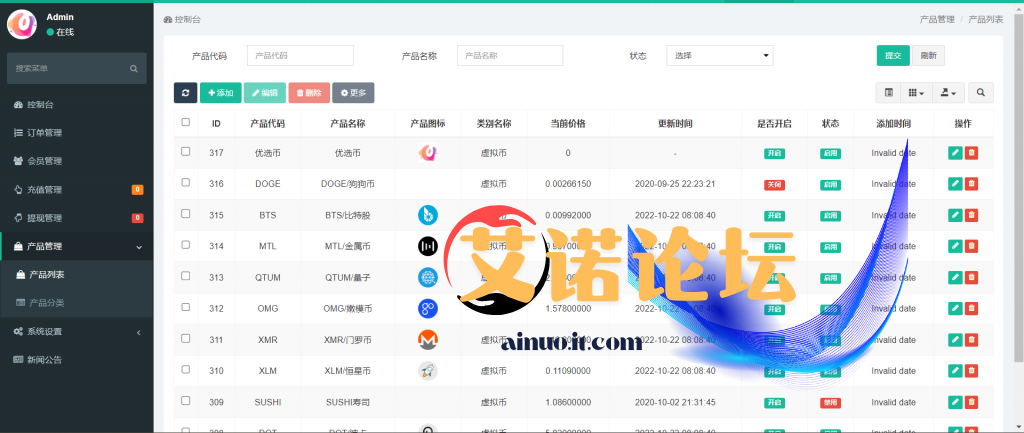Click the 添加 add button
Screen dimensions: 1024x433
pos(221,93)
